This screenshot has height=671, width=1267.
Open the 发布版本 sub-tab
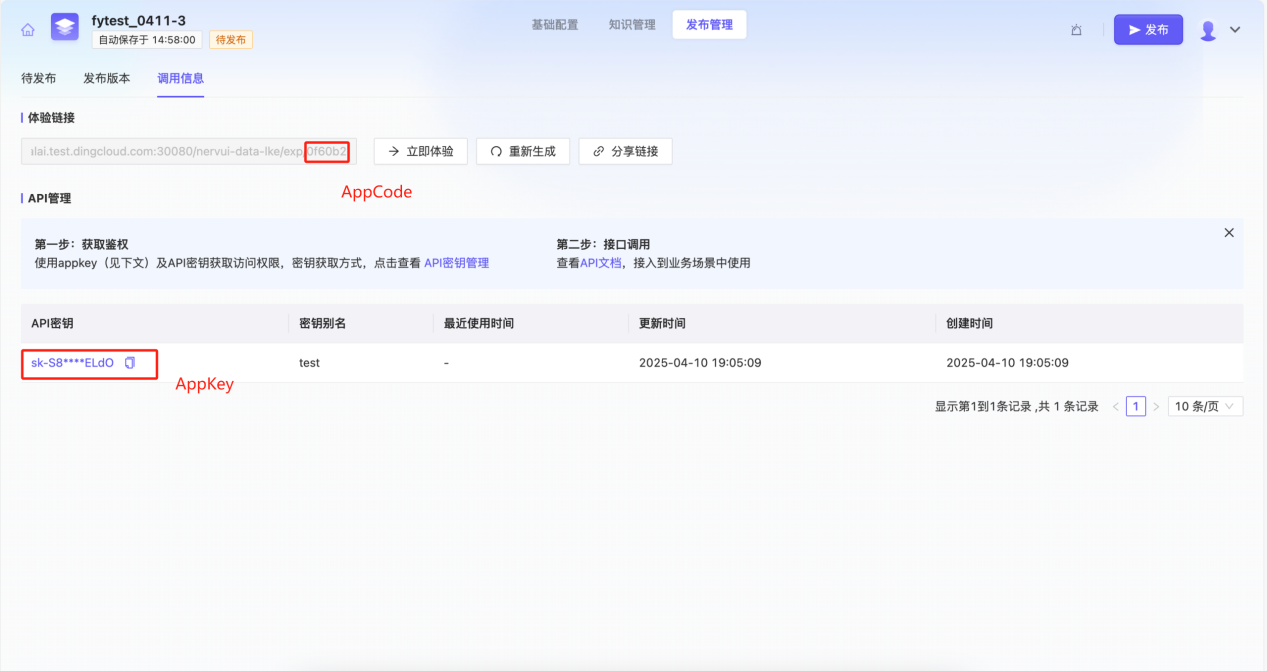point(106,78)
